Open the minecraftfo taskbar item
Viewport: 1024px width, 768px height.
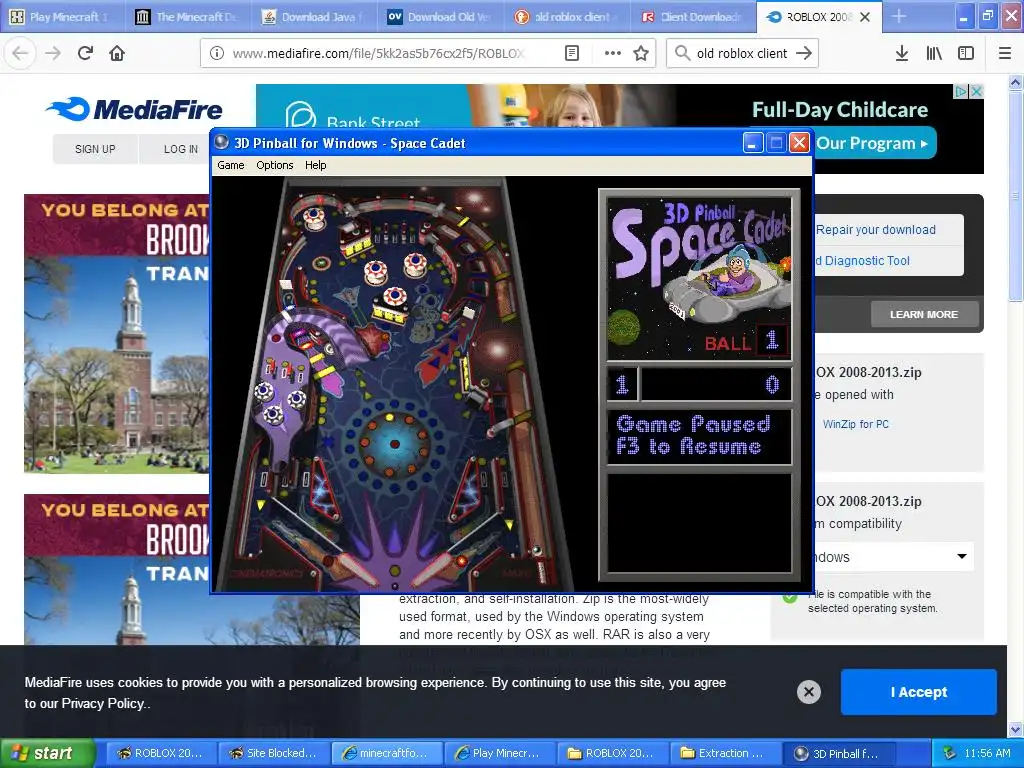387,753
